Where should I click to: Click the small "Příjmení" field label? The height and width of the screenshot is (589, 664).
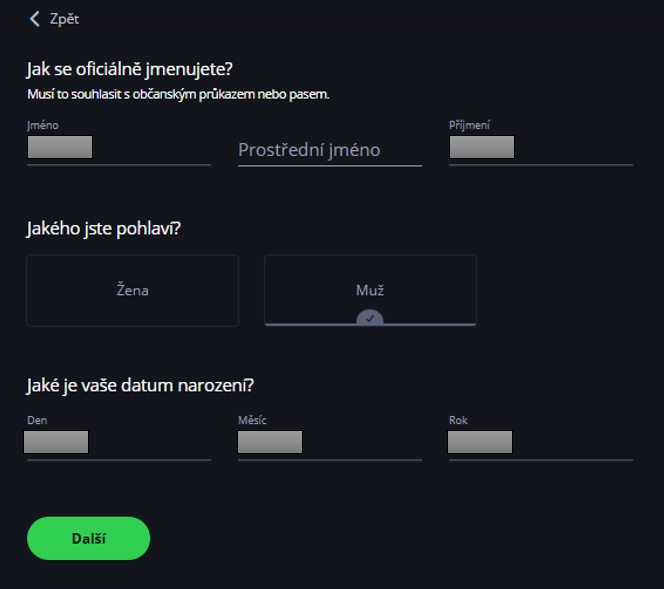coord(469,125)
